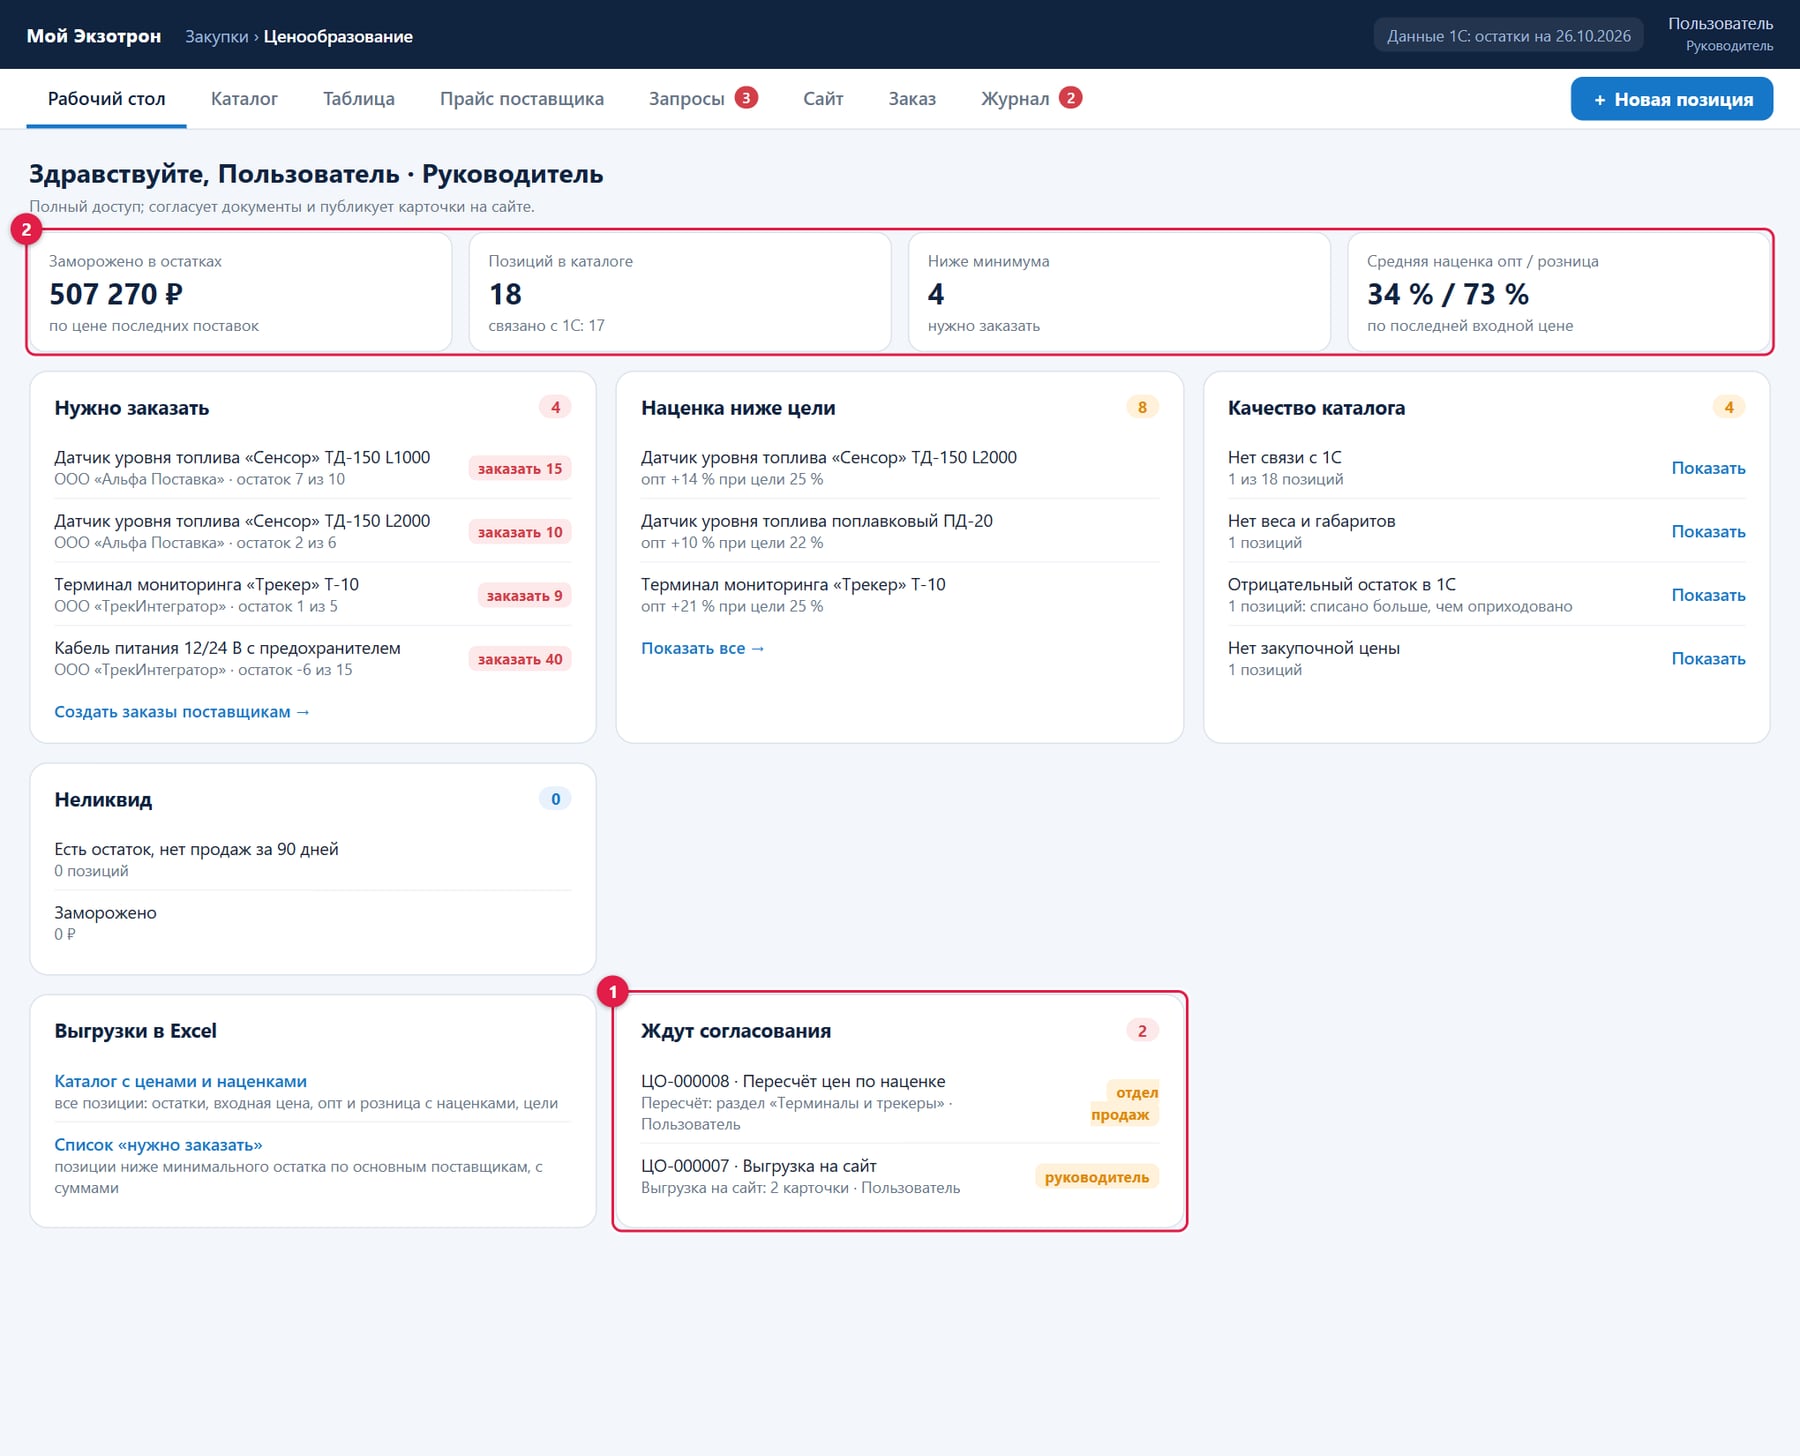This screenshot has width=1800, height=1456.
Task: Open the Каталог tab
Action: [x=244, y=99]
